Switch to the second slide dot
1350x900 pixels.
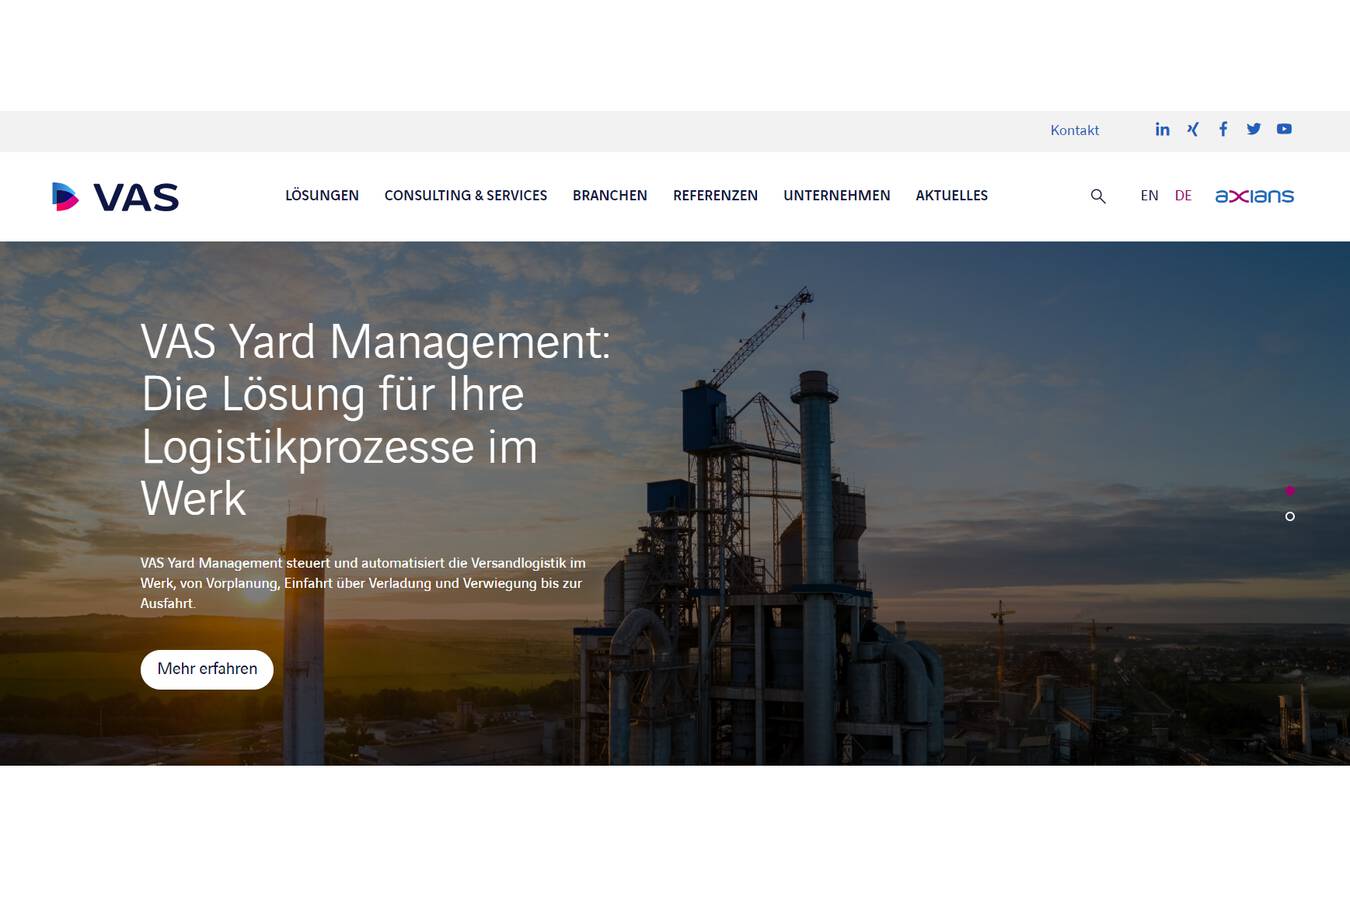coord(1290,516)
